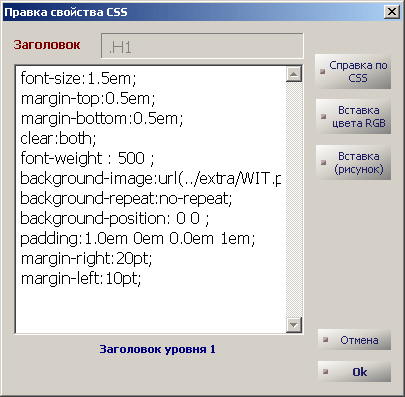Click the font-weight : 500 ; line
Image resolution: width=405 pixels, height=397 pixels.
coord(87,158)
